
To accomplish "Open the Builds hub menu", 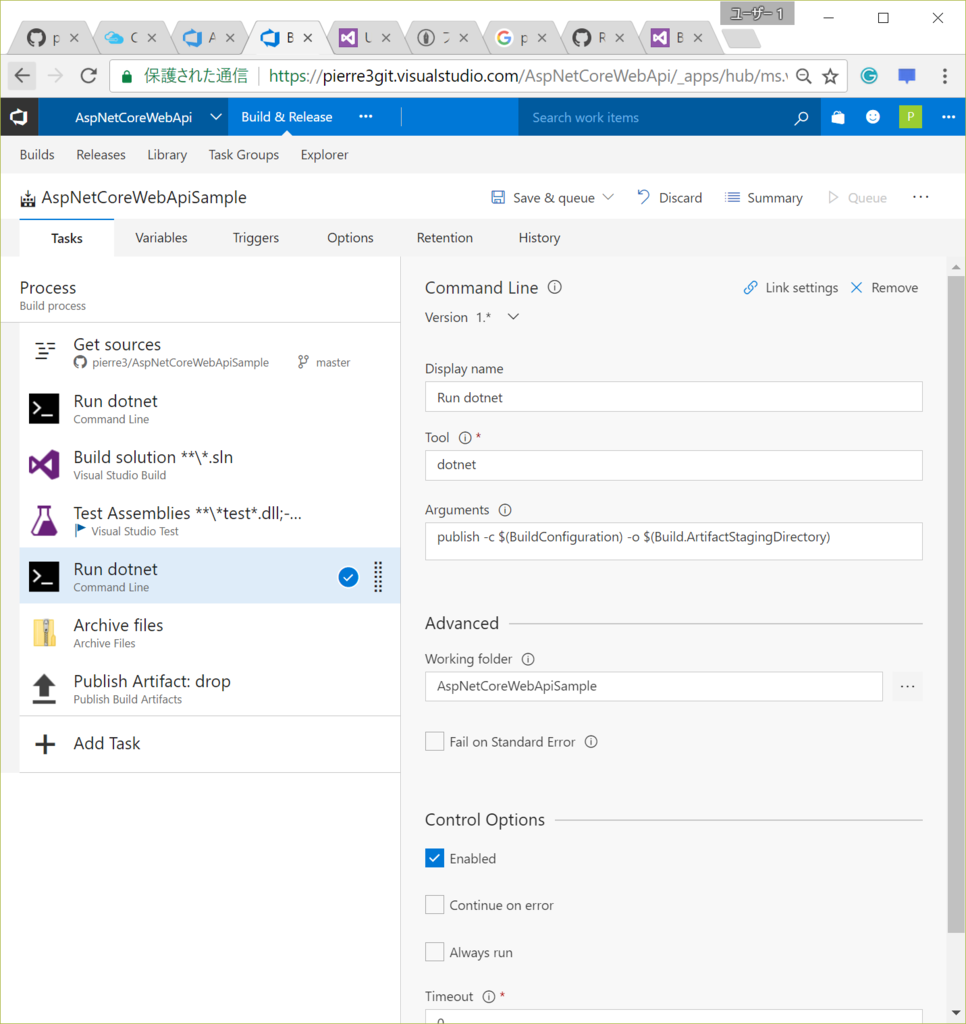I will [x=37, y=155].
